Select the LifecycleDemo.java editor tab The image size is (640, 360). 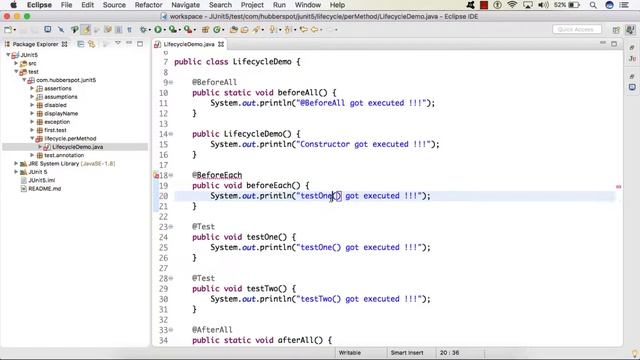(189, 44)
